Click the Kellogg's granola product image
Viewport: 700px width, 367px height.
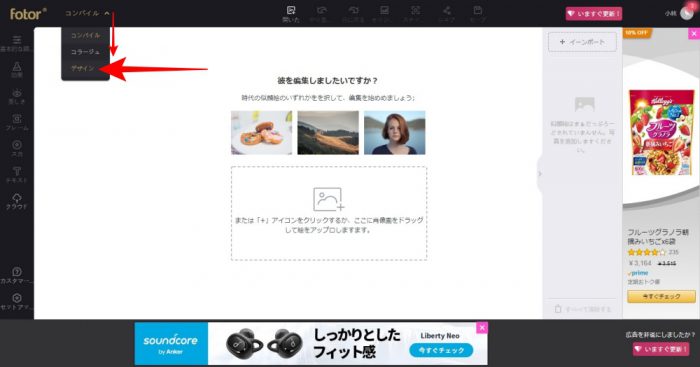point(662,132)
